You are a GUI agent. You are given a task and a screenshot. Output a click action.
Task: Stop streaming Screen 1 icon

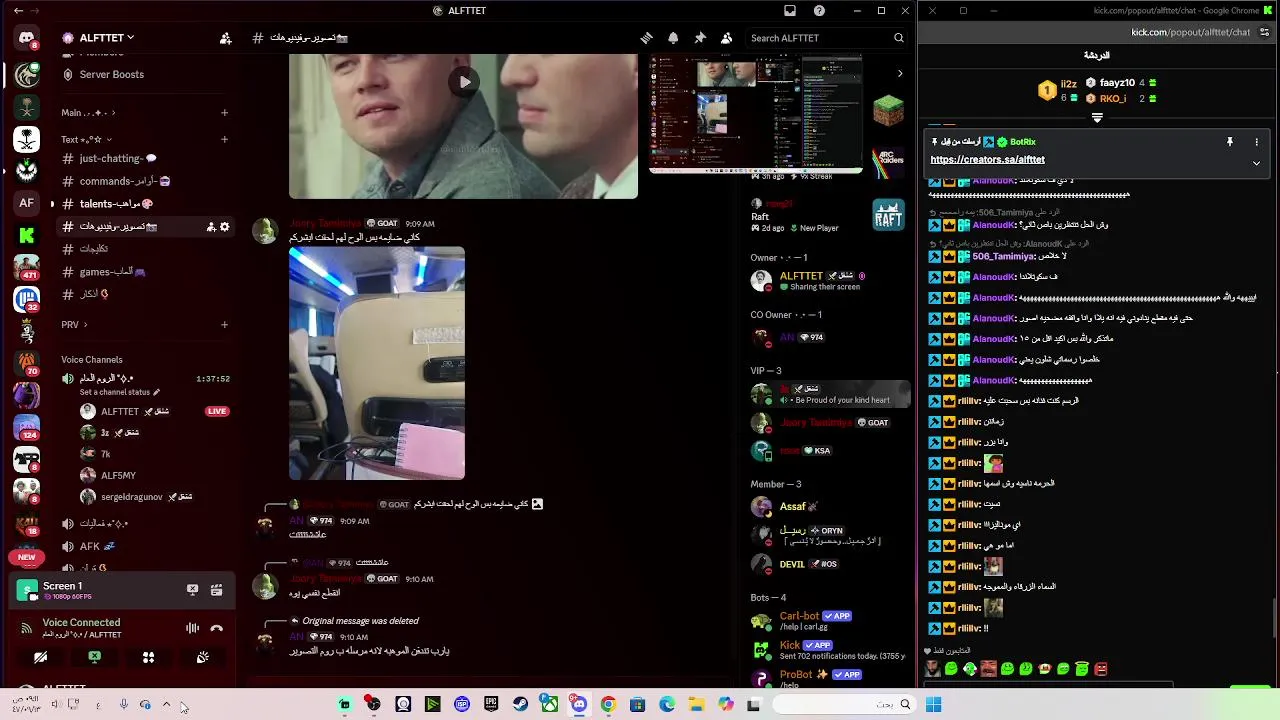coord(192,590)
